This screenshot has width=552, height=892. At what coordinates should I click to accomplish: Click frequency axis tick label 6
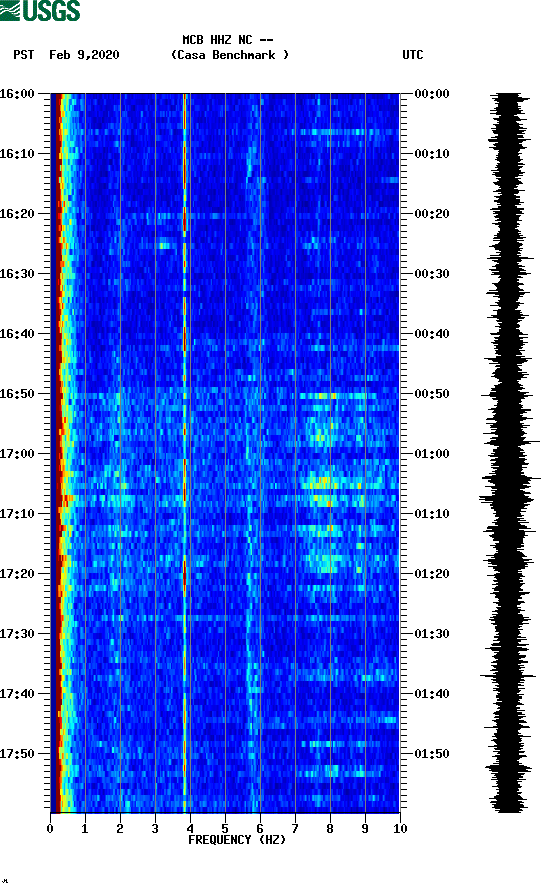pos(260,829)
